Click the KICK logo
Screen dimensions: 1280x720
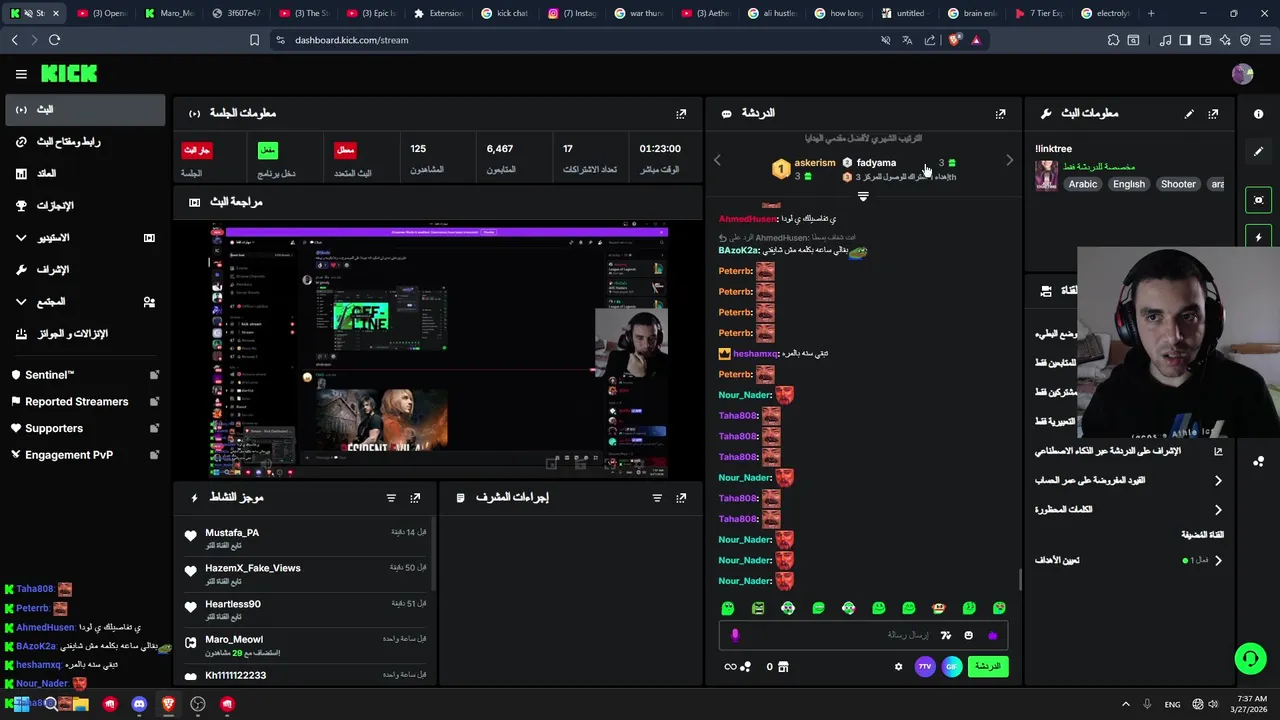(x=69, y=74)
